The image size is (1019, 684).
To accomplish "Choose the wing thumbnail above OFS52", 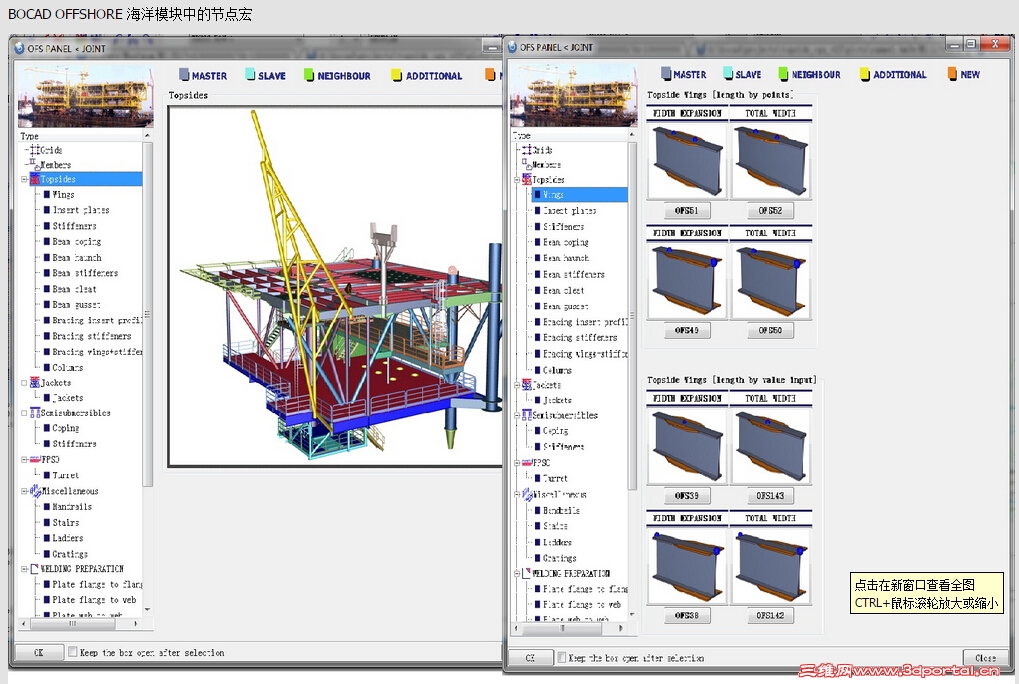I will 771,160.
